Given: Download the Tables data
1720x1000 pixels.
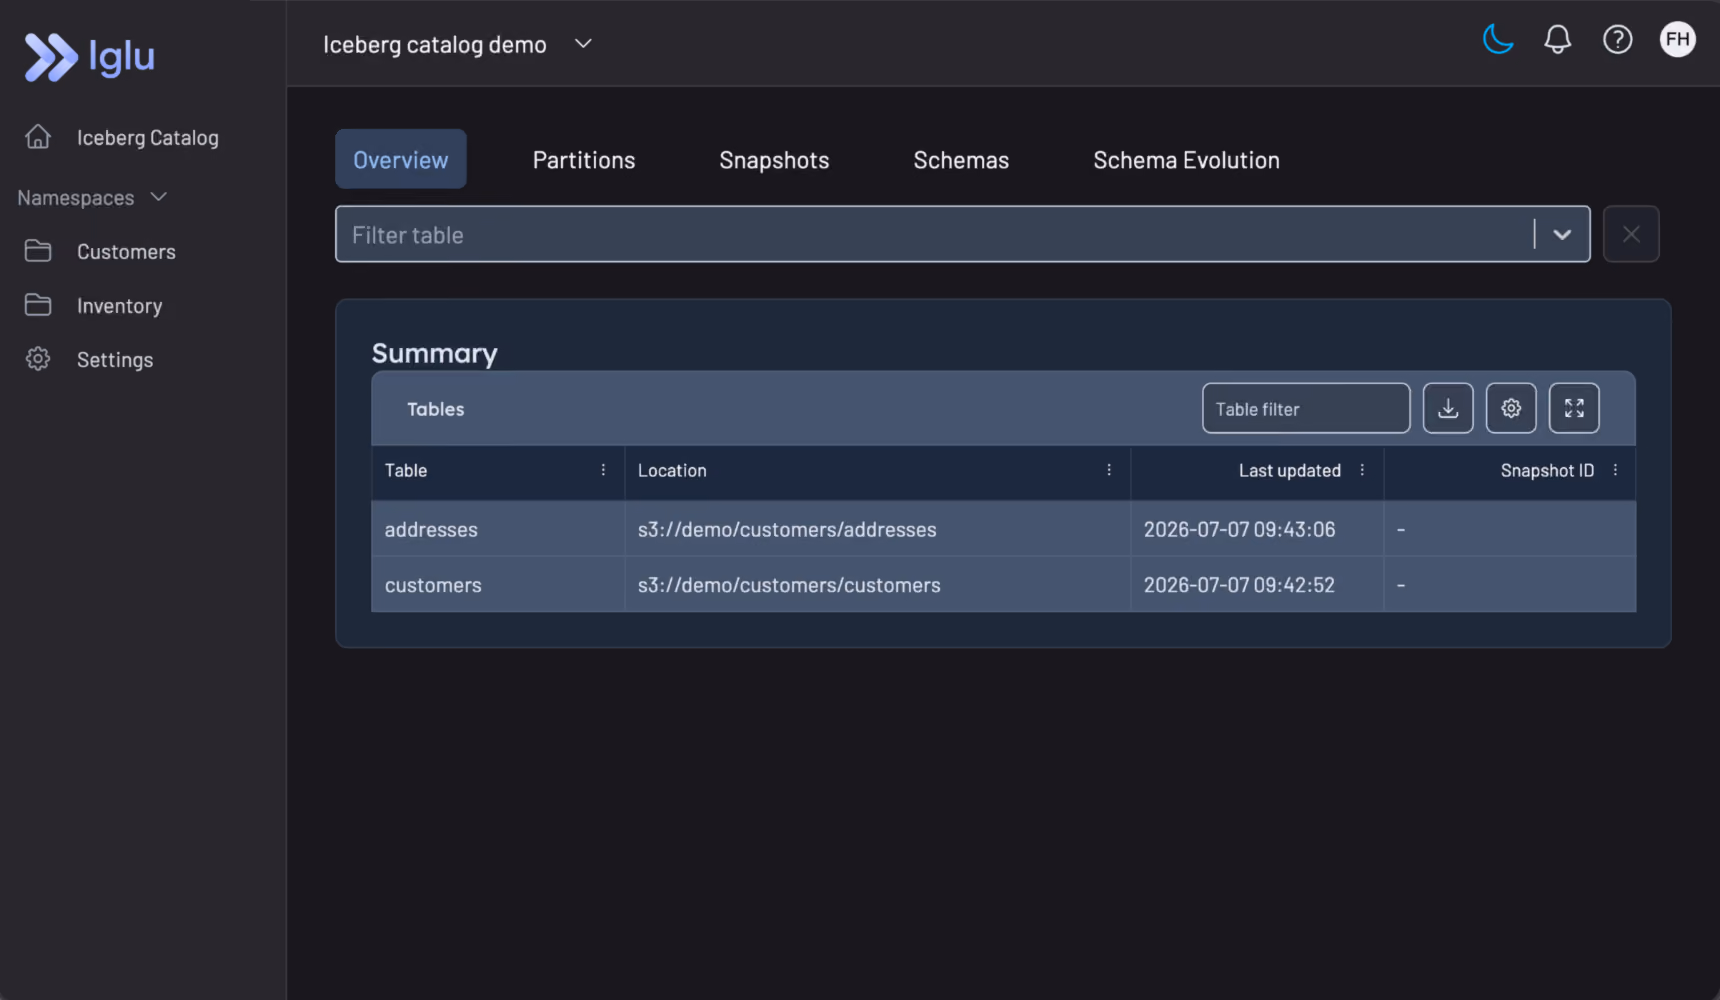Looking at the screenshot, I should [x=1448, y=408].
